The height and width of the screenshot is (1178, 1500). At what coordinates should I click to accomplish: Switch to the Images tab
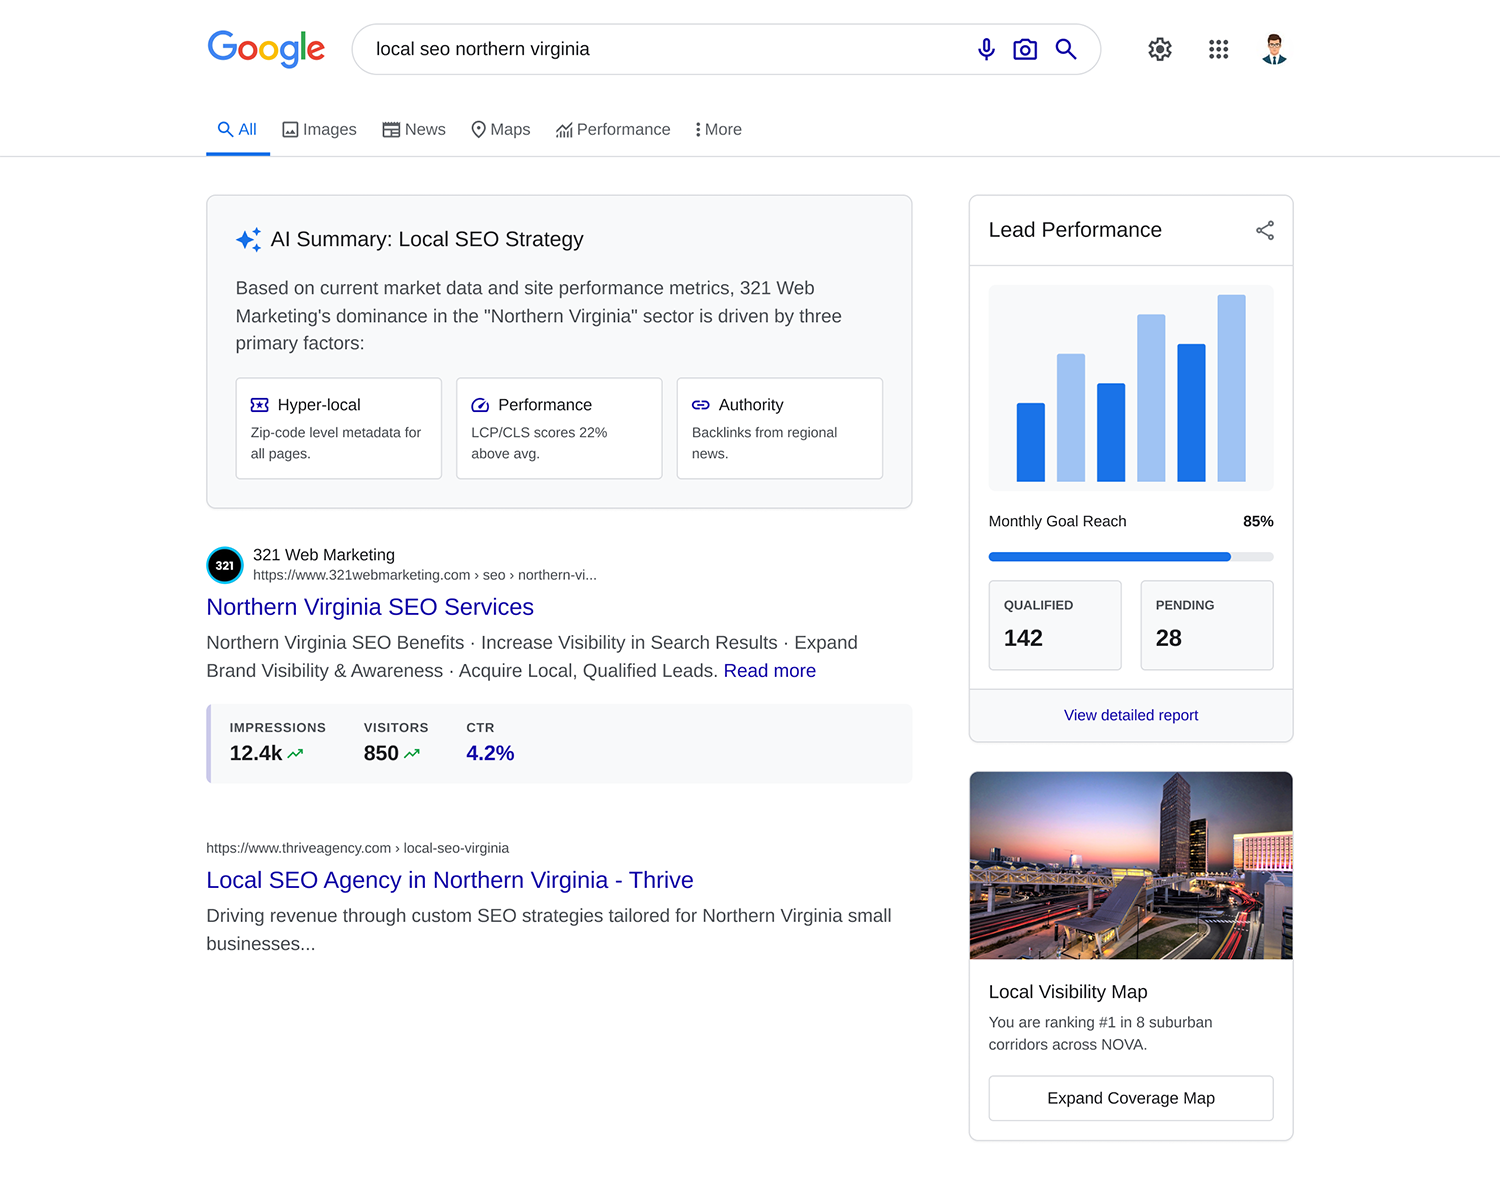tap(319, 130)
